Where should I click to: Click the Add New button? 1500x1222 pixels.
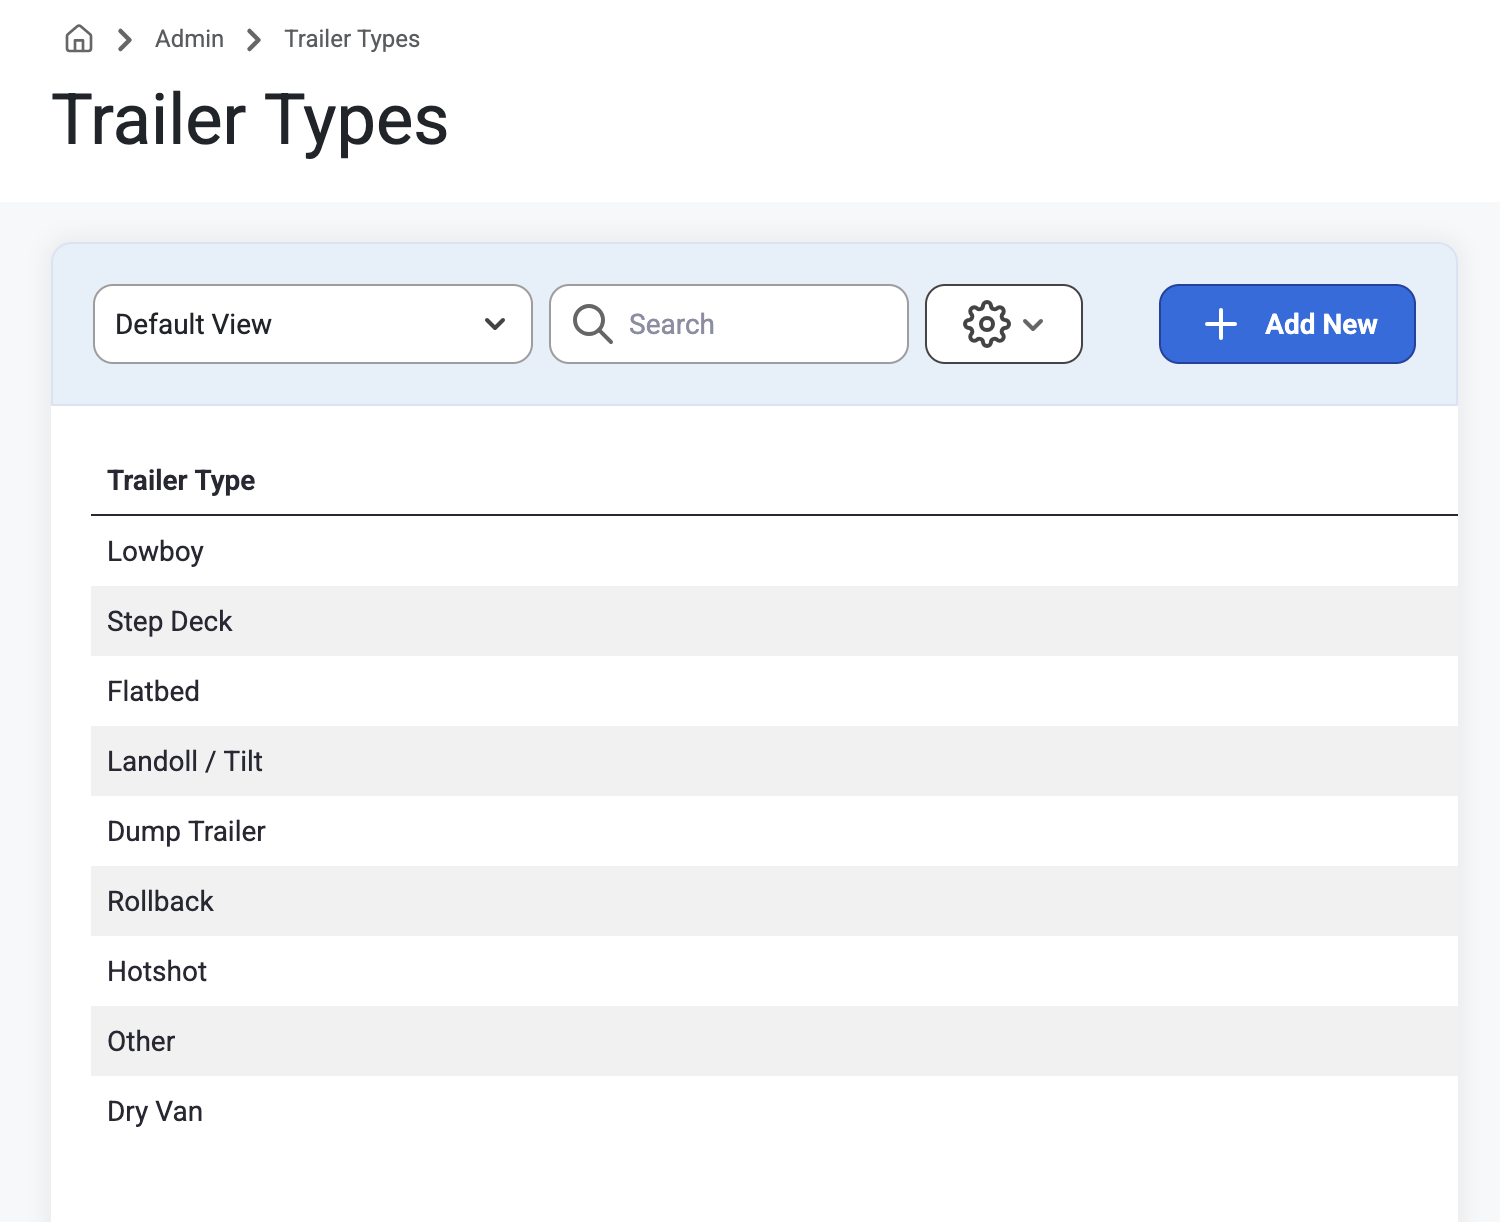pyautogui.click(x=1287, y=324)
